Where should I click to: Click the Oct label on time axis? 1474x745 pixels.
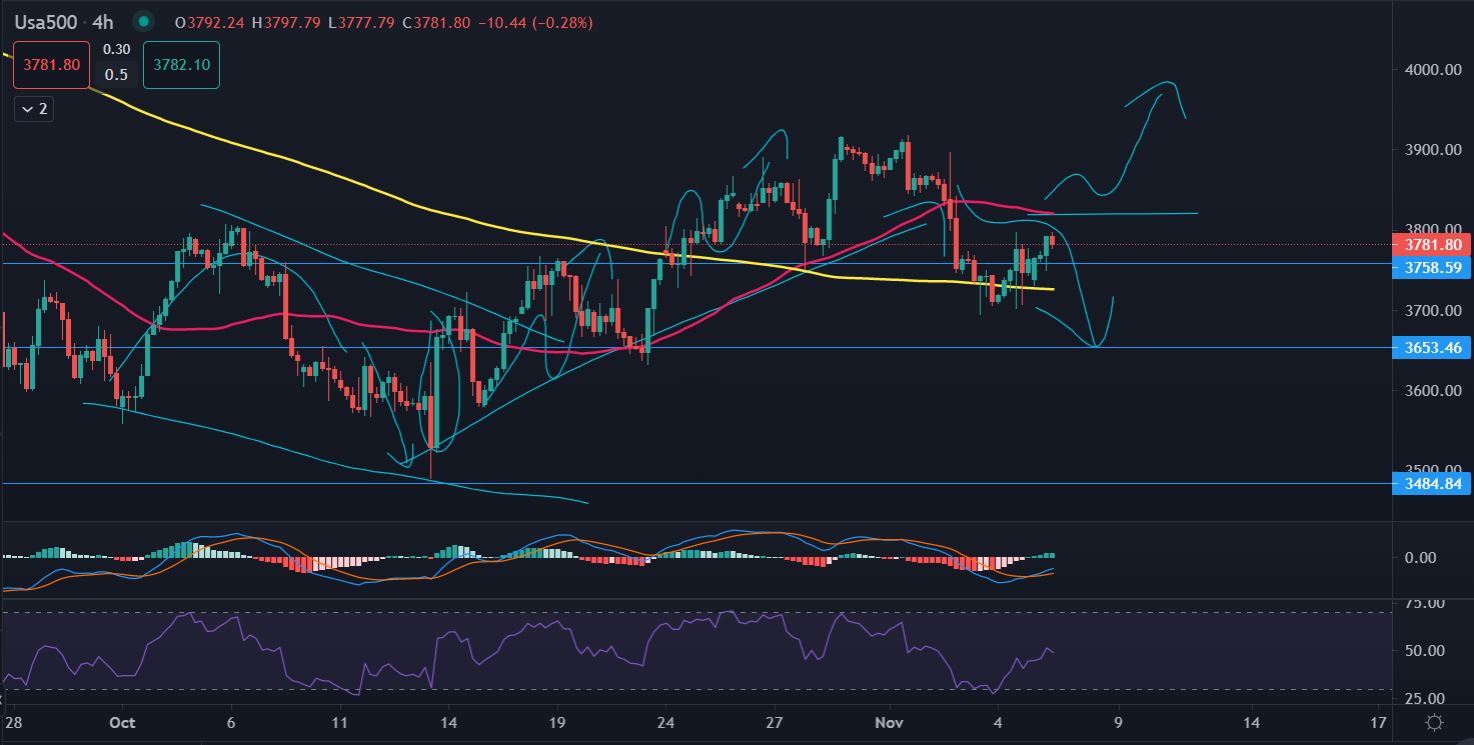[122, 722]
